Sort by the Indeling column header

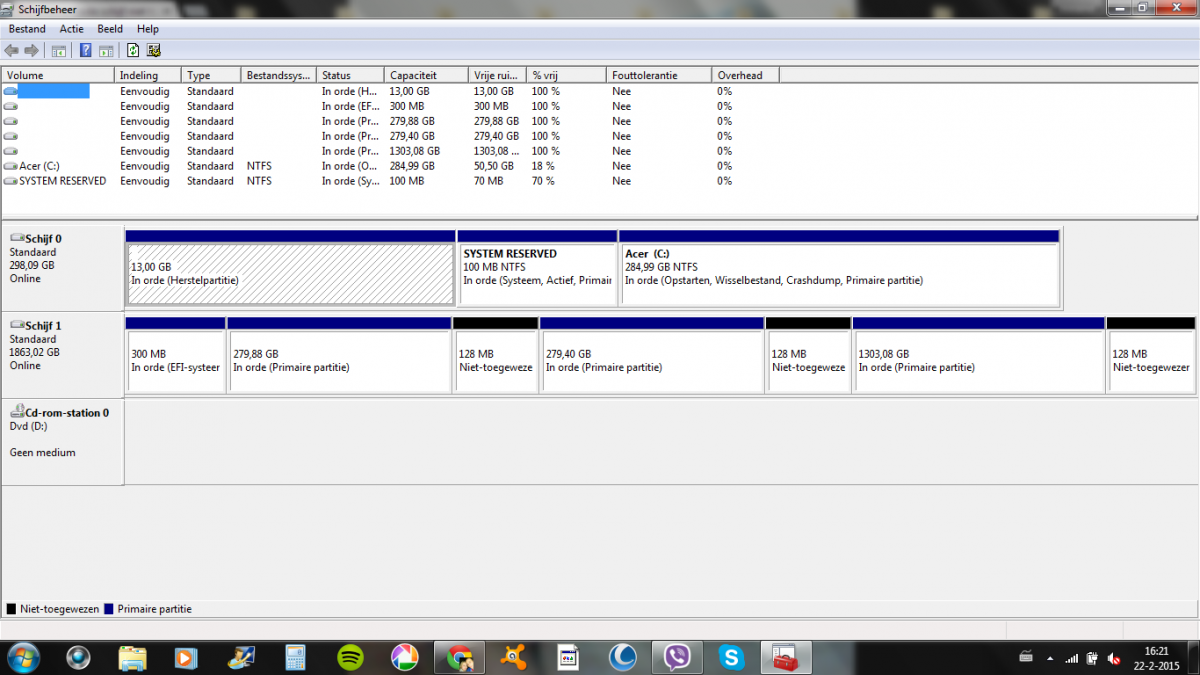click(x=148, y=75)
